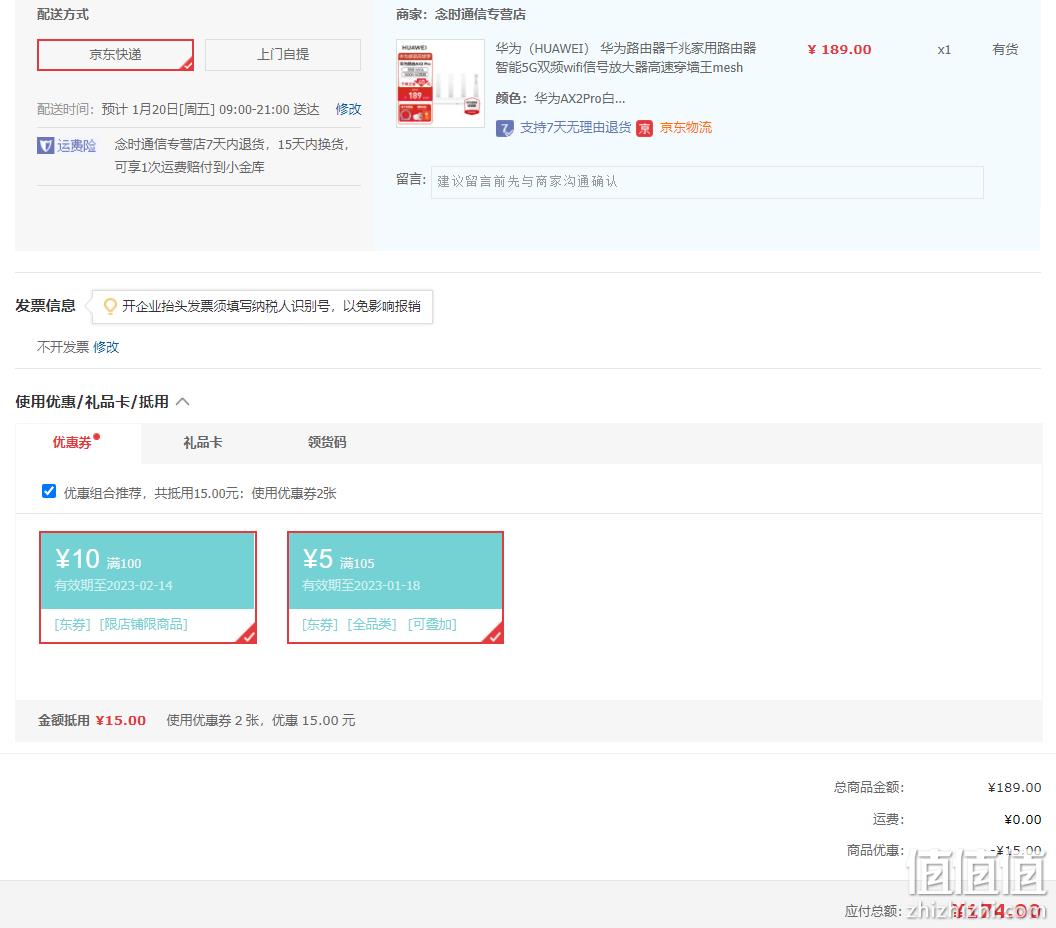The height and width of the screenshot is (928, 1056).
Task: Click the 运费险 shield icon
Action: click(x=45, y=145)
